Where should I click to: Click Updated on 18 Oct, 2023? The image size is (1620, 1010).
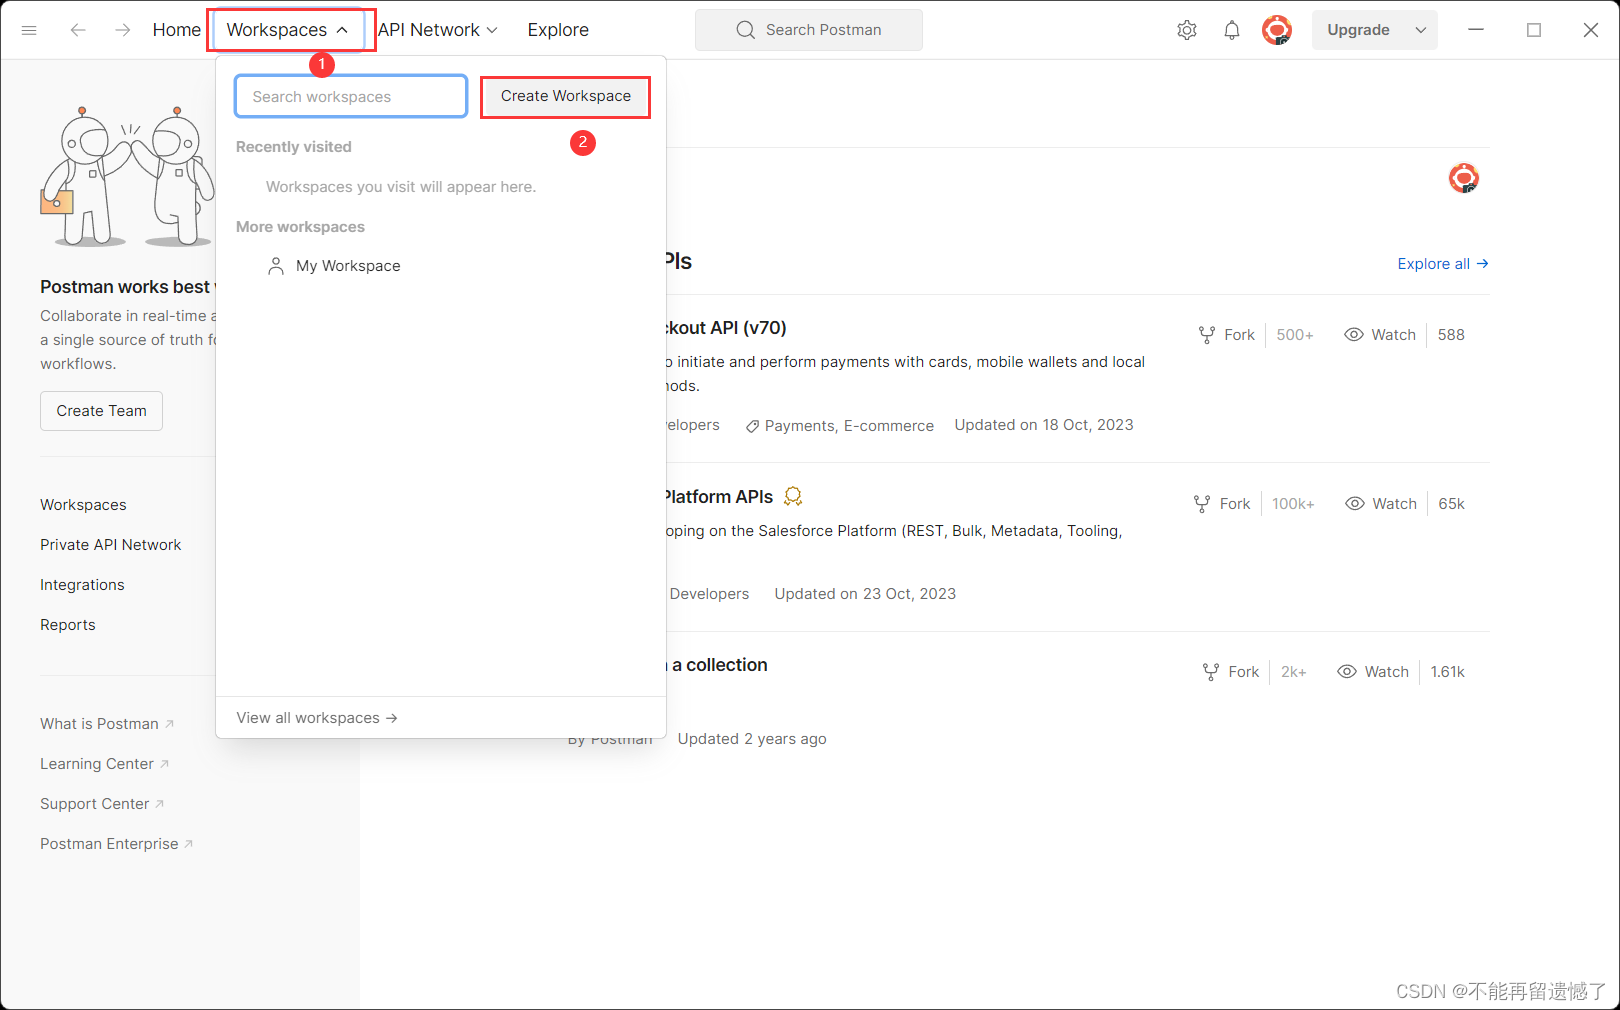[x=1044, y=425]
